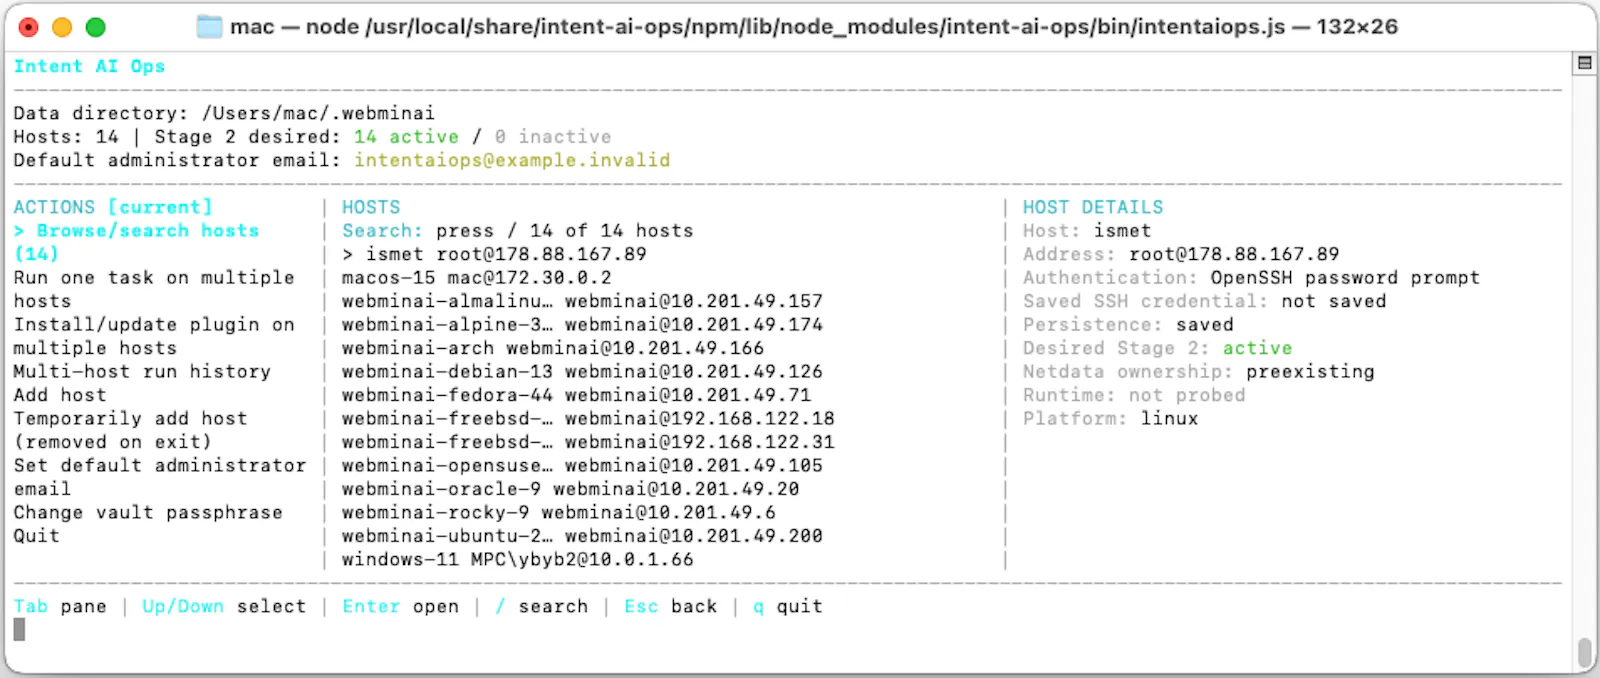Click the Platform: linux detail line
The height and width of the screenshot is (678, 1600).
click(1110, 418)
